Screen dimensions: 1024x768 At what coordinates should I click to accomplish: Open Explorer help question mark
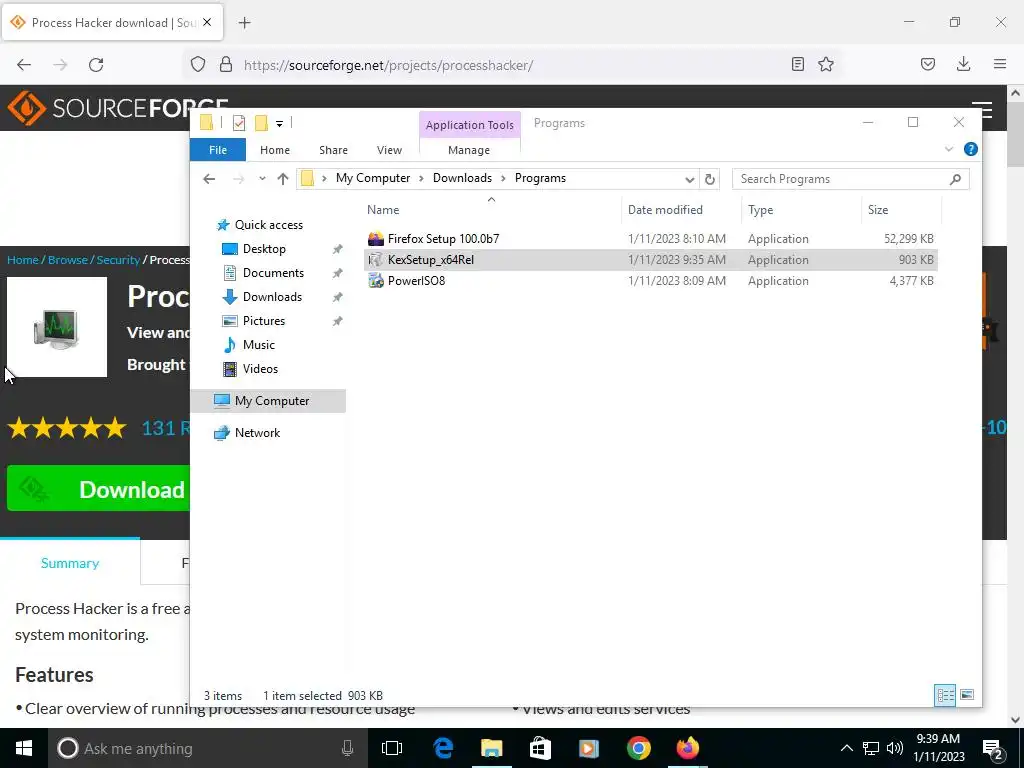[971, 150]
